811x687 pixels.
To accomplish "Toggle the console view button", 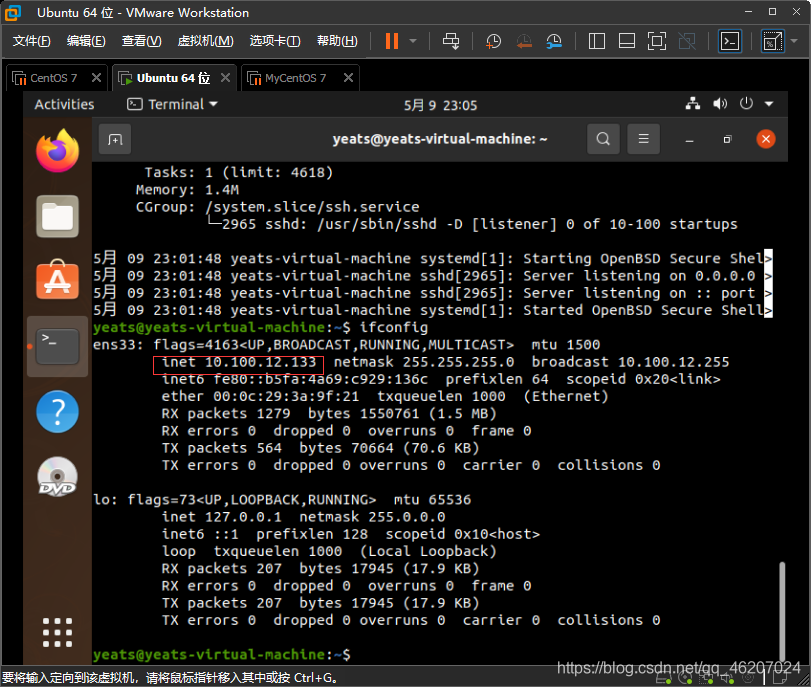I will (x=730, y=41).
